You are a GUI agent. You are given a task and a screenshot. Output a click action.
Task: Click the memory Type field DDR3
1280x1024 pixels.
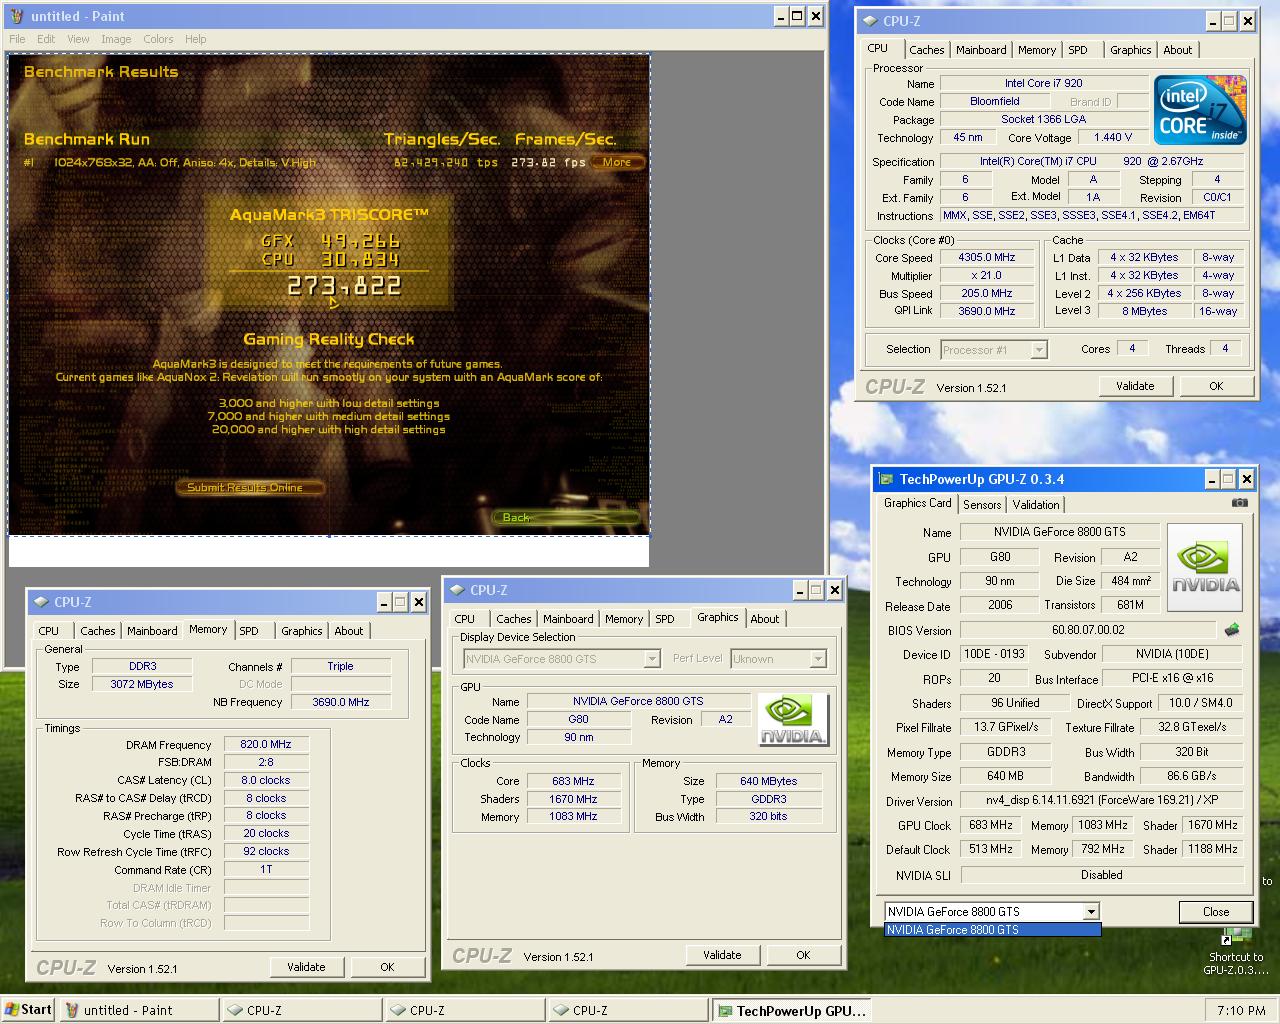tap(143, 666)
